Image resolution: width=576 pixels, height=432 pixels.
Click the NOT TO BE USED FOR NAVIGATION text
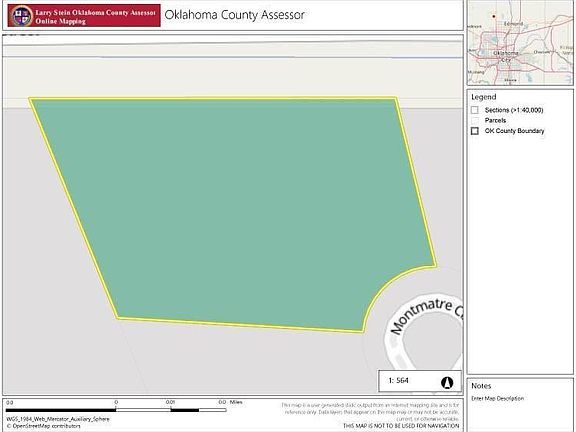click(401, 426)
